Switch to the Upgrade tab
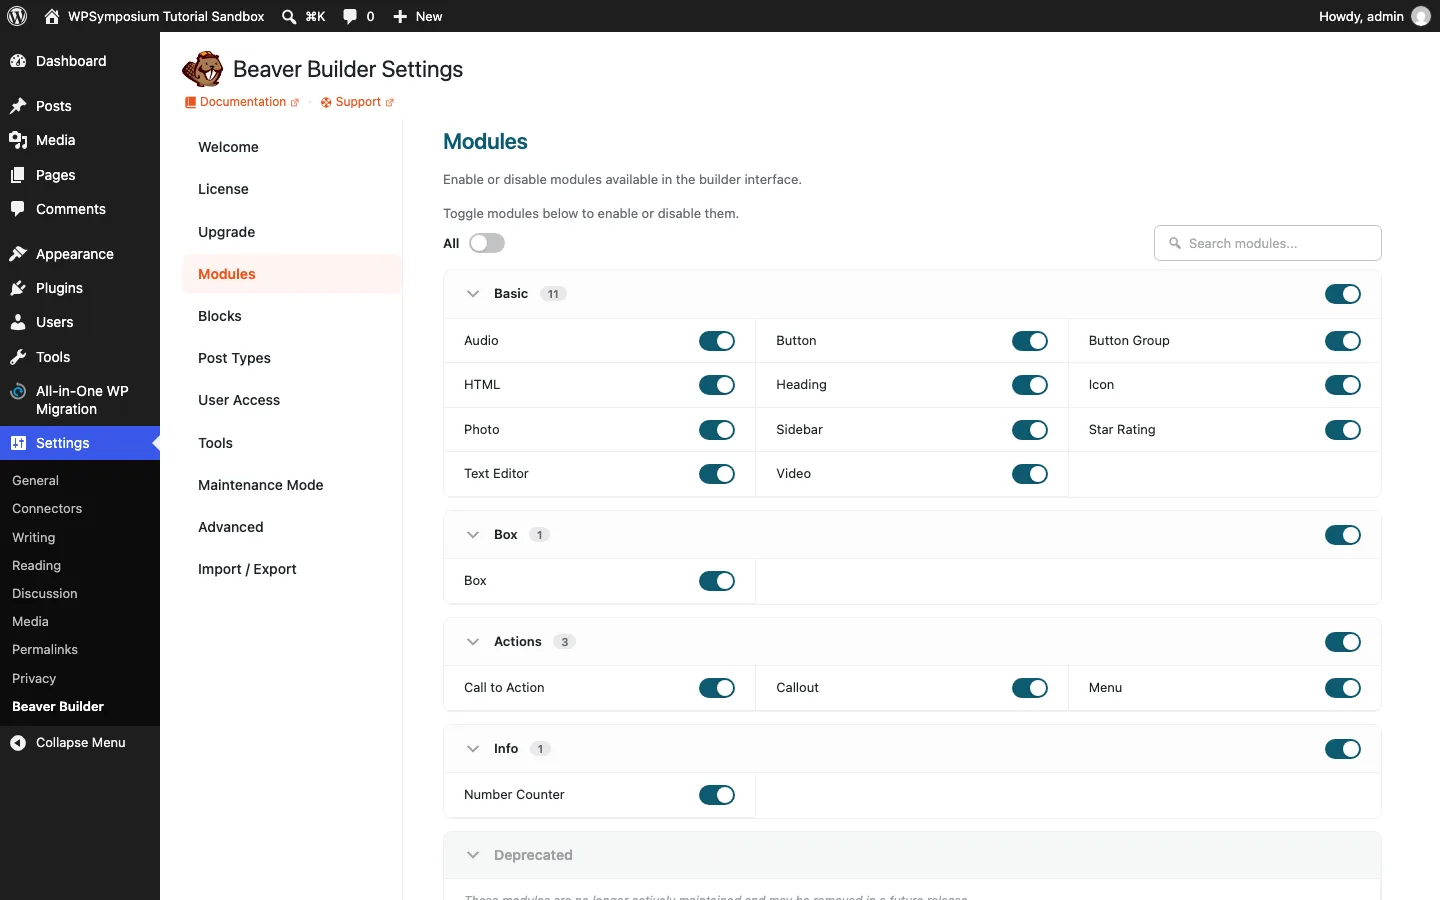The height and width of the screenshot is (900, 1440). click(292, 232)
